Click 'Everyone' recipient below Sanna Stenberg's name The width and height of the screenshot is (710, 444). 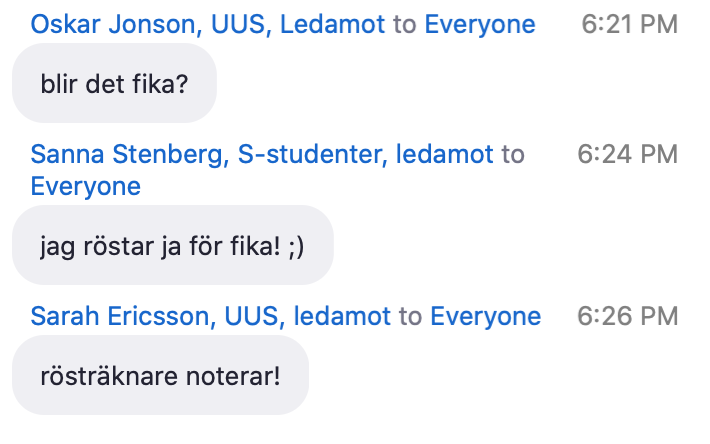[86, 186]
